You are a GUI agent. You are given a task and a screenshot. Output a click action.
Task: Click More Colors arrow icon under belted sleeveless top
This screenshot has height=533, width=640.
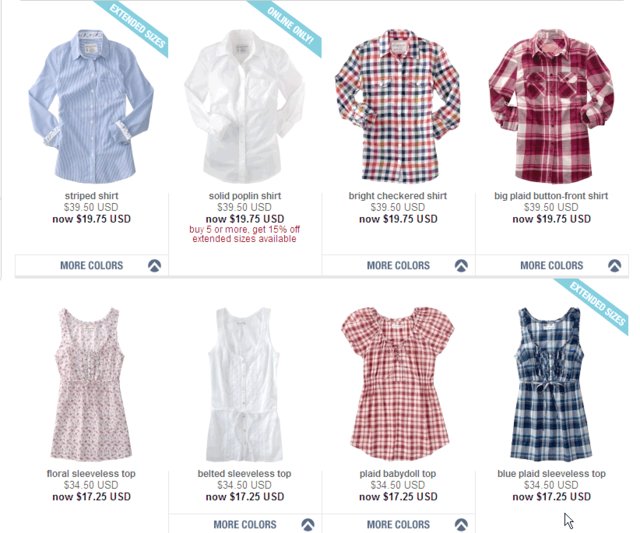pos(308,524)
